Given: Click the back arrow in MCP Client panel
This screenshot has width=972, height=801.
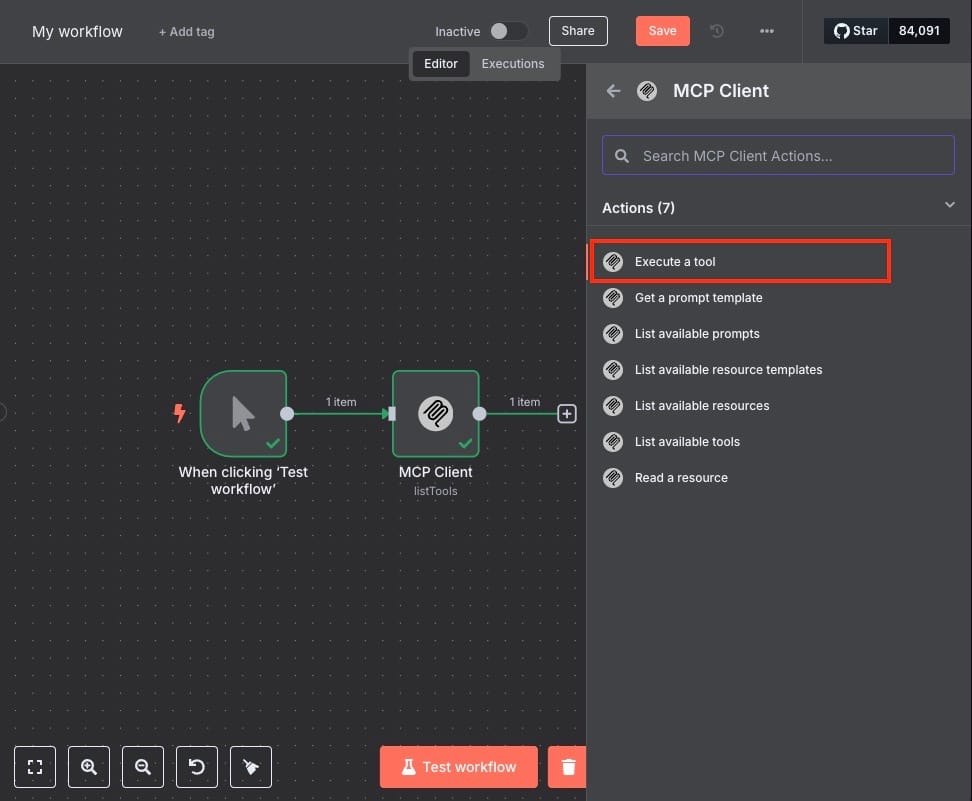Looking at the screenshot, I should tap(613, 91).
